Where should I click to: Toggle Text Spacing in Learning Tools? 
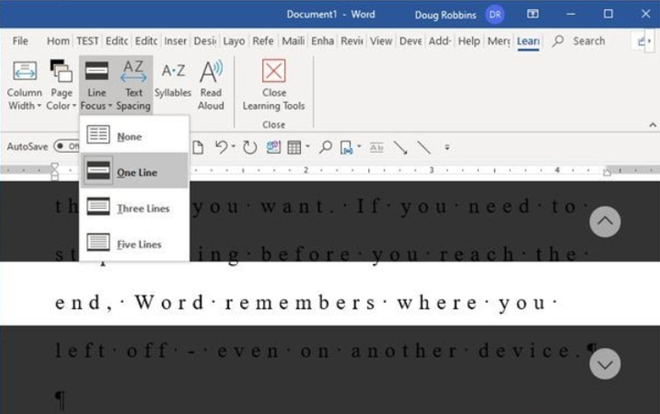pos(133,85)
